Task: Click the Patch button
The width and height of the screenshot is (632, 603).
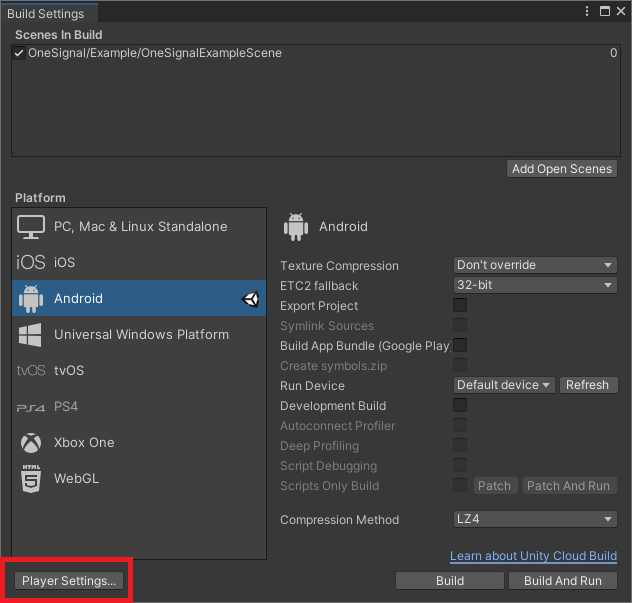Action: click(x=495, y=486)
